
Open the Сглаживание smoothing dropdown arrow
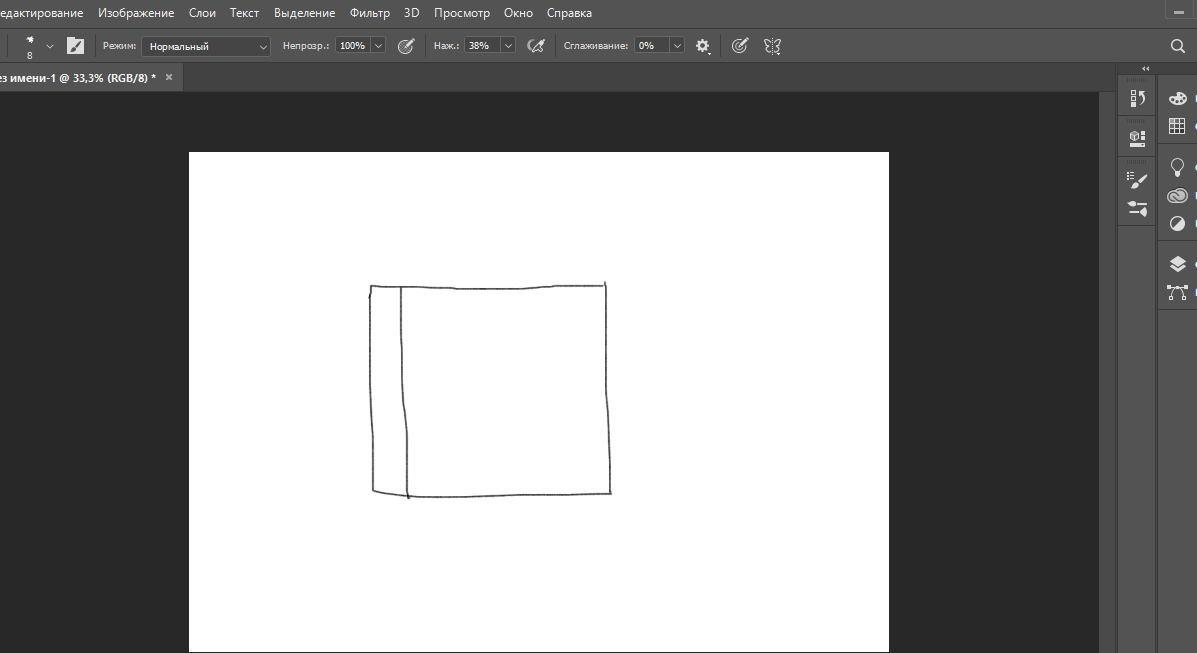tap(677, 46)
